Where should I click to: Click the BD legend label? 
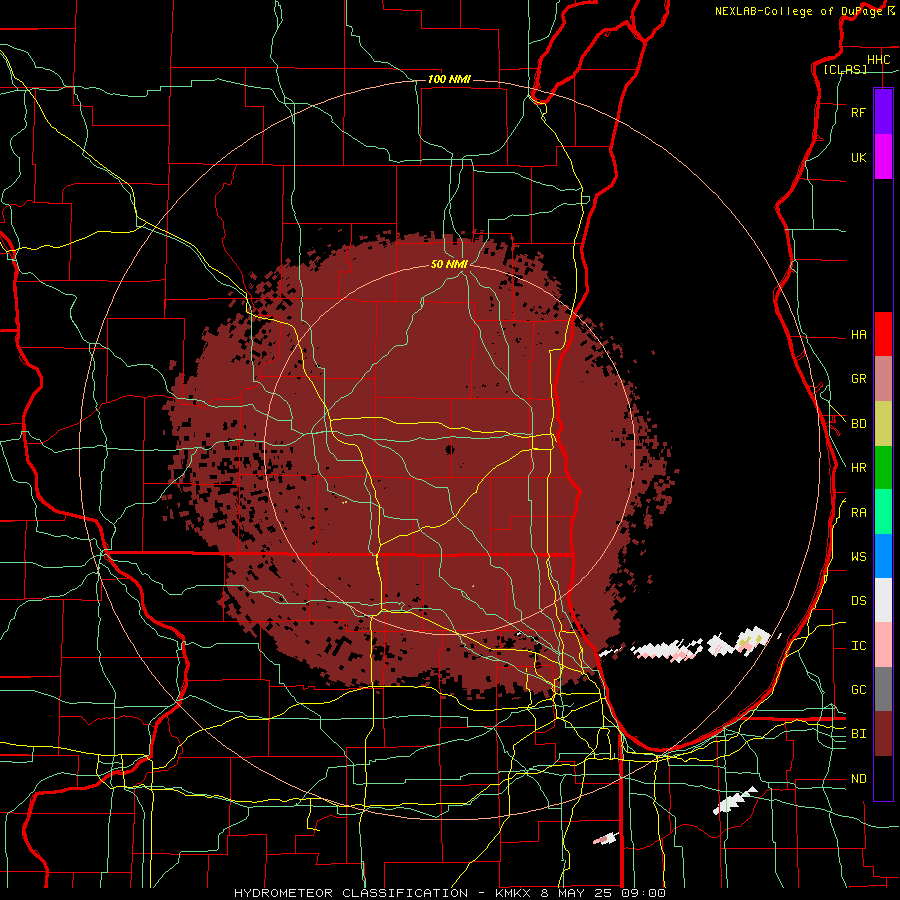(859, 424)
